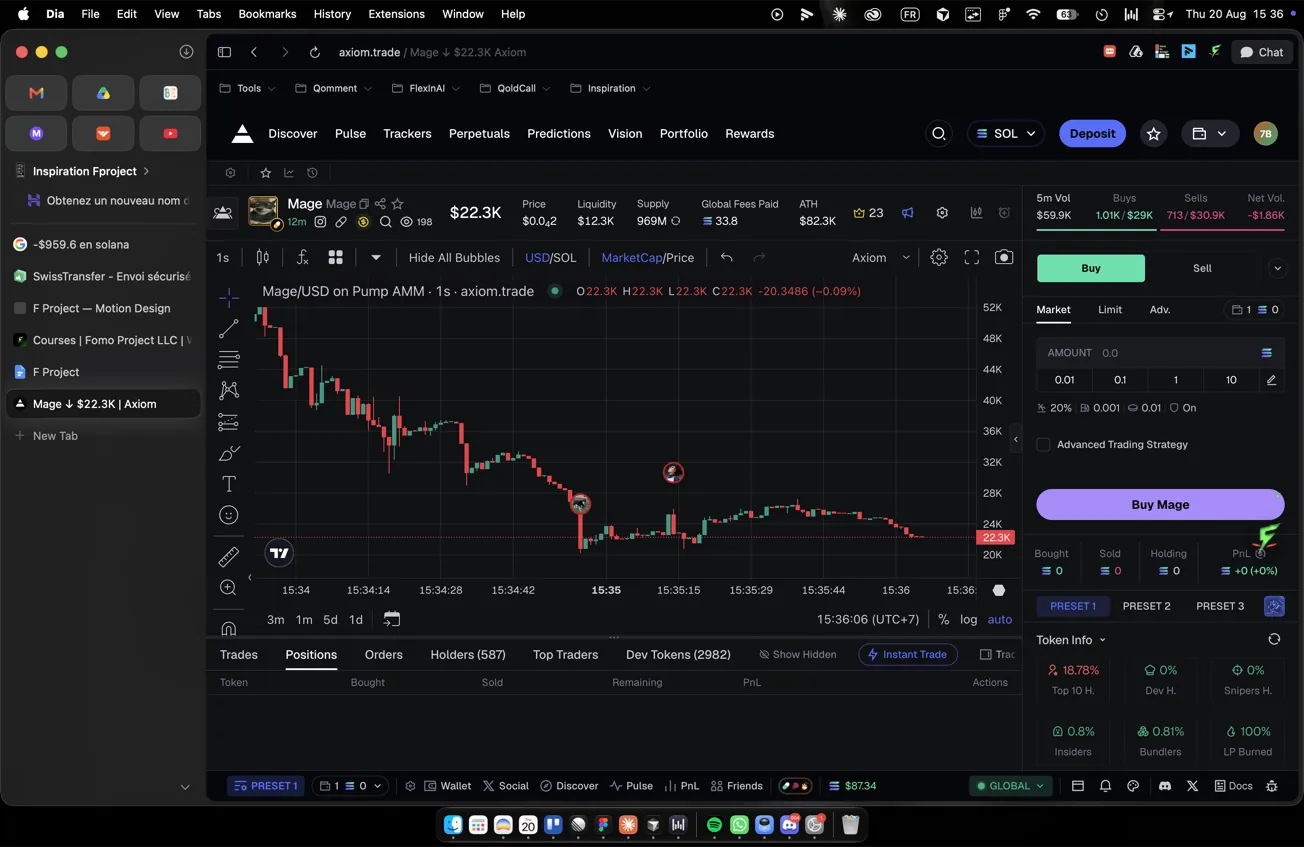Click Hide All Bubbles
Viewport: 1304px width, 847px height.
click(x=454, y=257)
